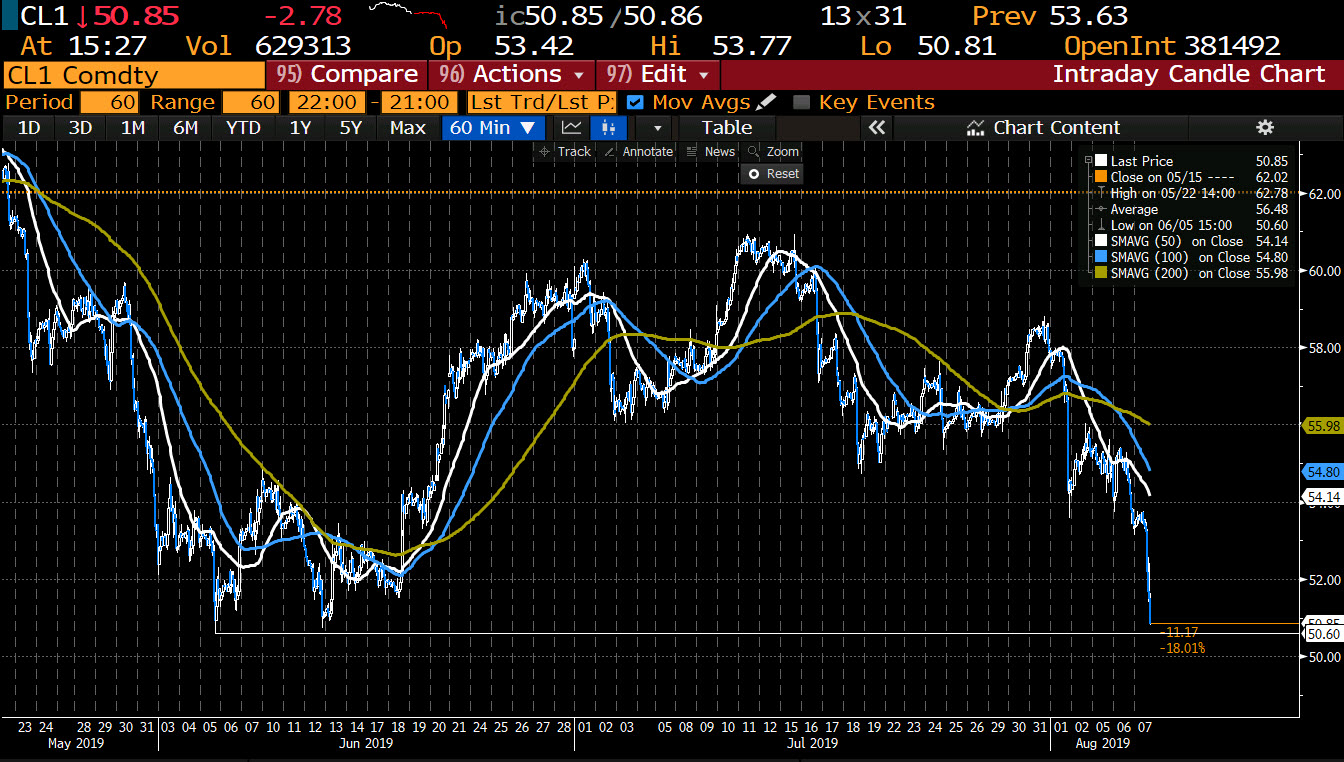Click the Intraday Candle Chart title

(x=1189, y=74)
